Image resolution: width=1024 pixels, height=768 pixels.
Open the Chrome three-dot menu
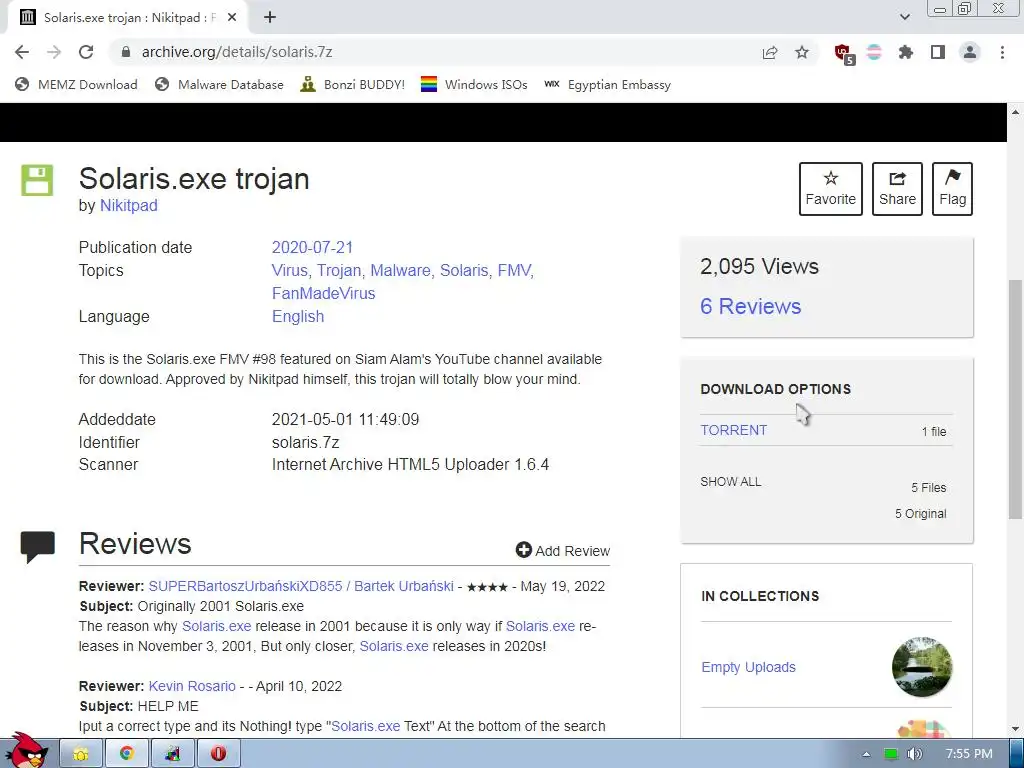point(1002,52)
